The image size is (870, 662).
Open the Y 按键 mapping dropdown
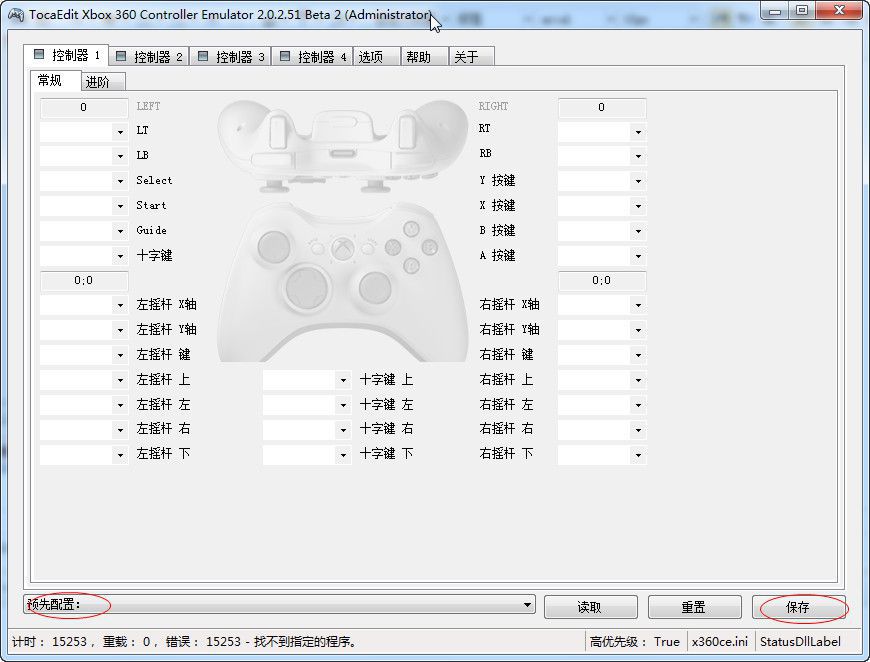click(x=602, y=181)
